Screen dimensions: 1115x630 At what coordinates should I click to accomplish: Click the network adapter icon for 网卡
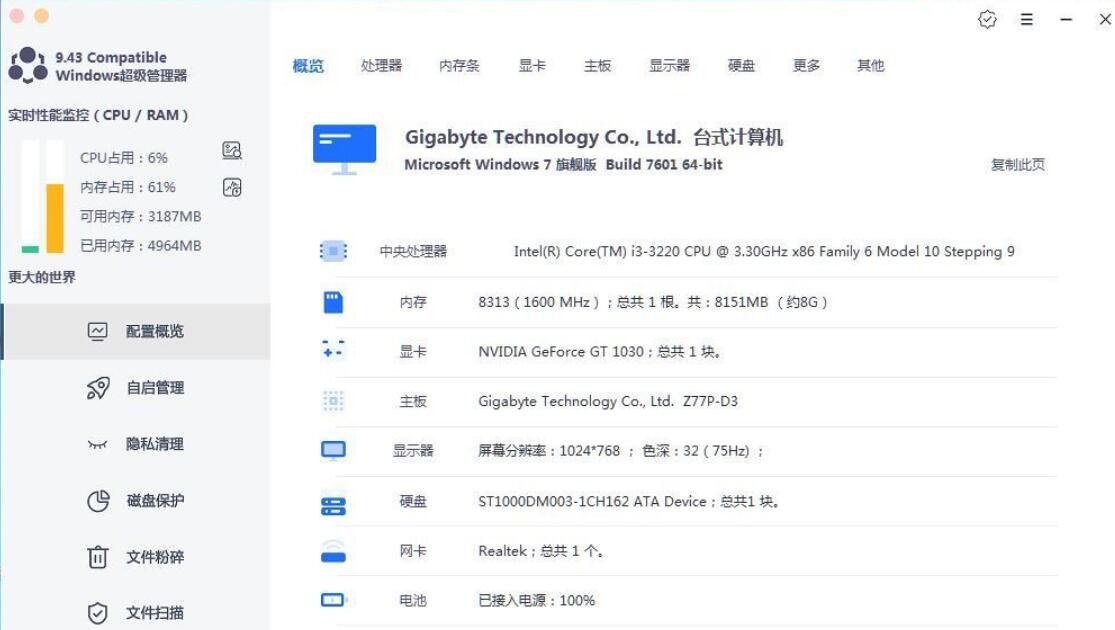coord(333,552)
